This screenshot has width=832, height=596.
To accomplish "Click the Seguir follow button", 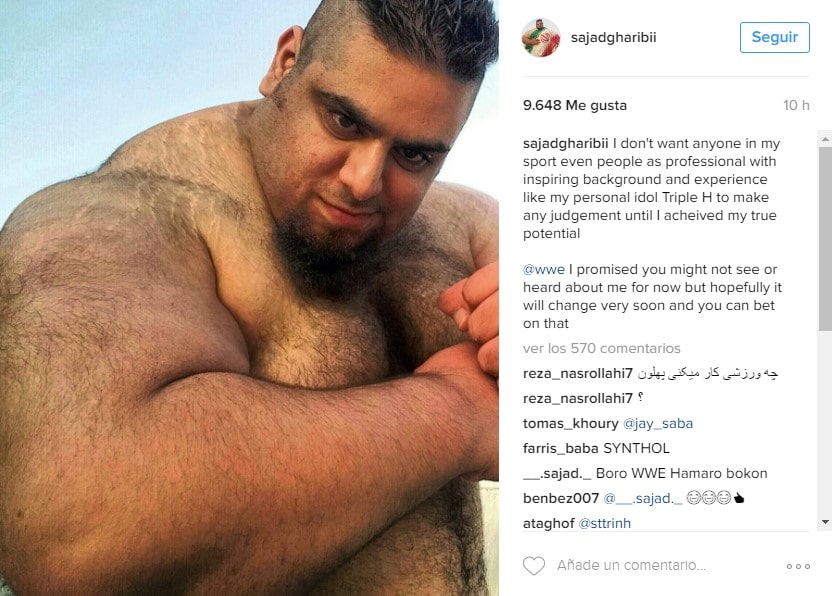I will (775, 37).
